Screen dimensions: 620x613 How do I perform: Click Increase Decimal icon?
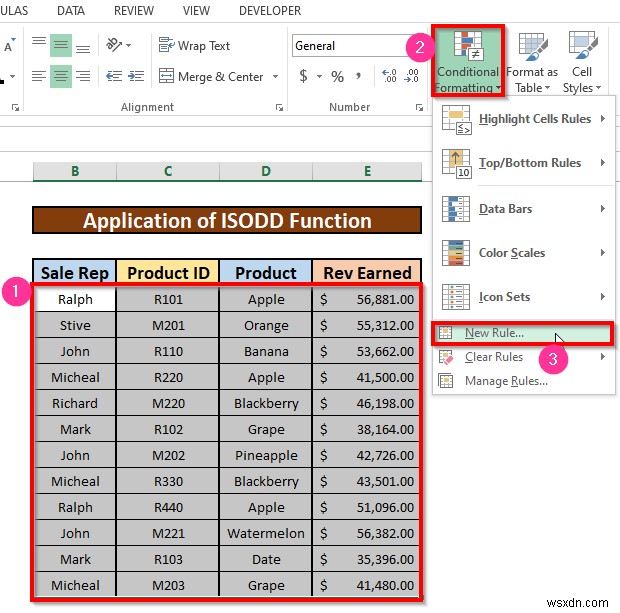tap(389, 75)
